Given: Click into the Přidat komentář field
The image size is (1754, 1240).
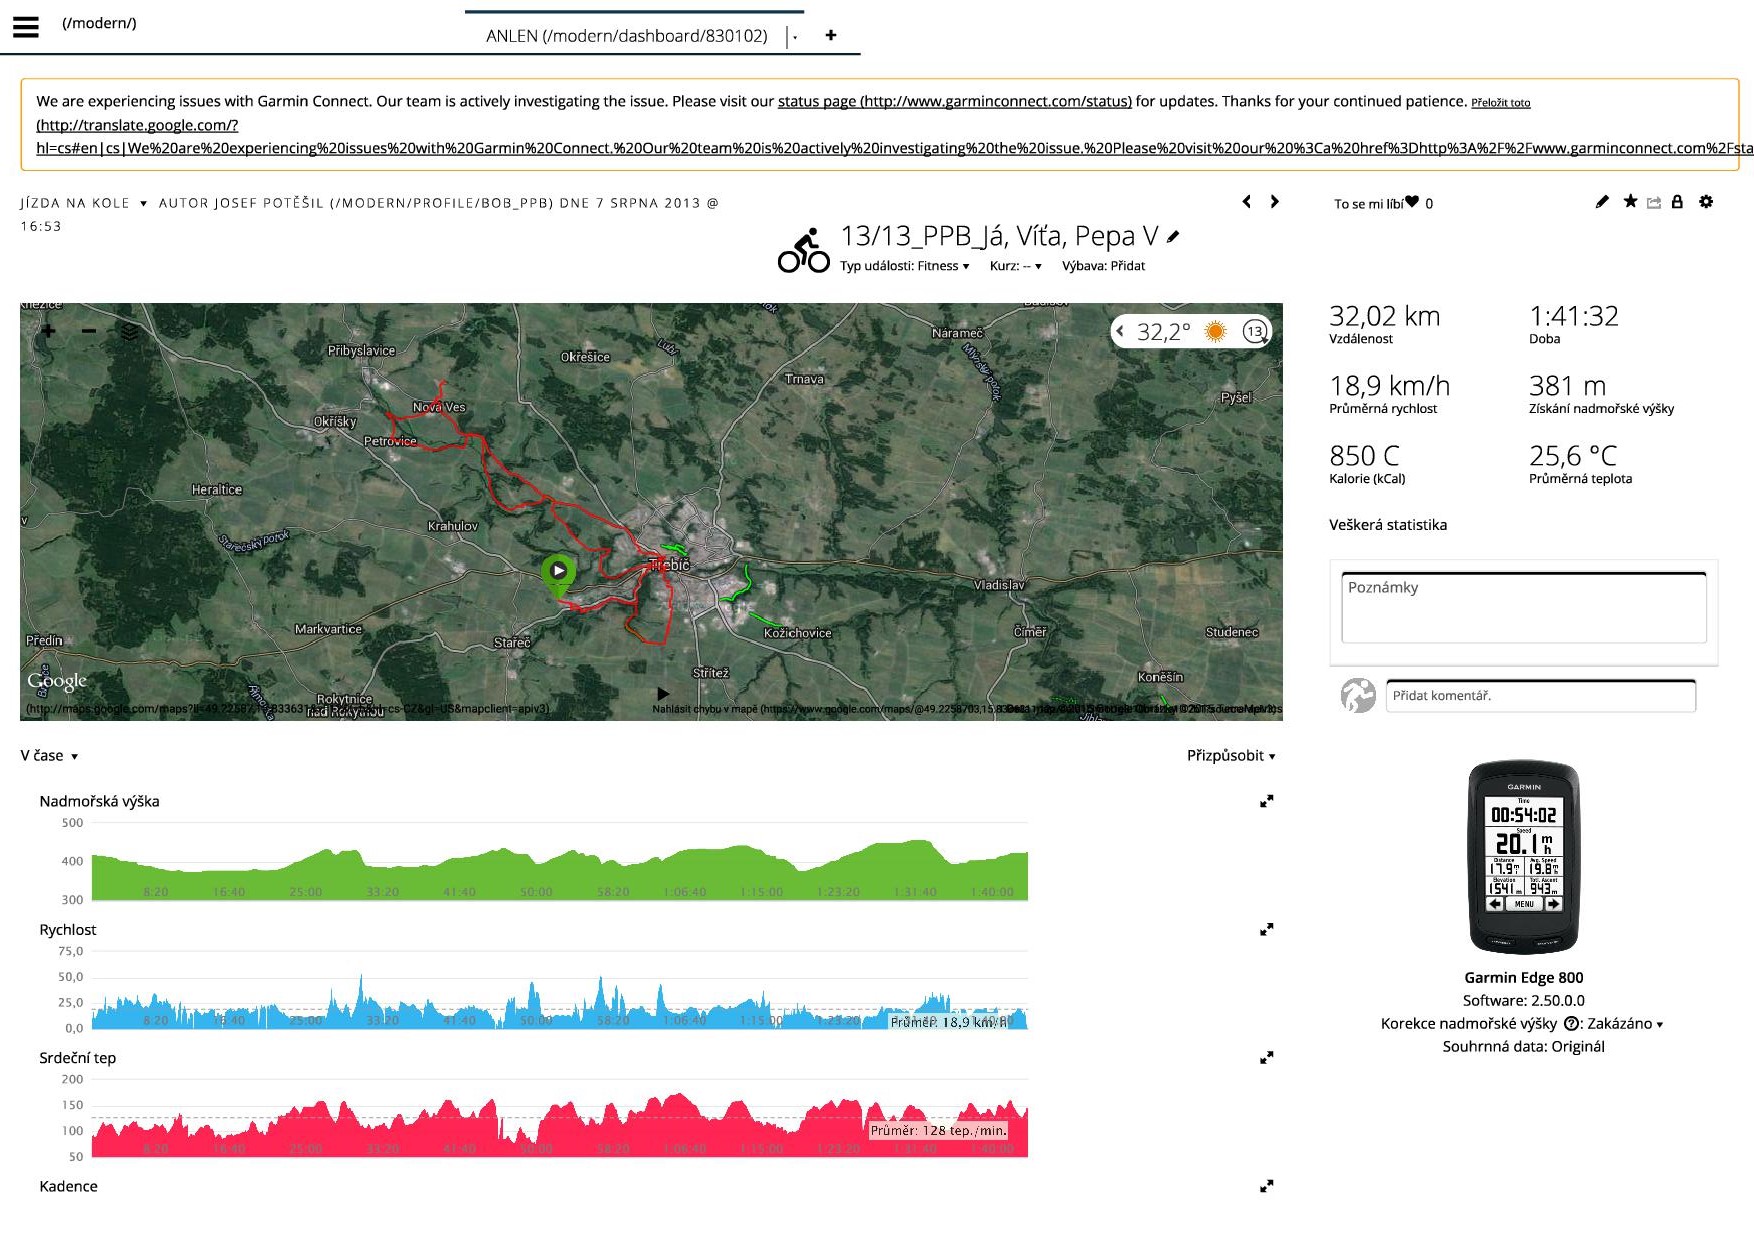Looking at the screenshot, I should pos(1540,696).
